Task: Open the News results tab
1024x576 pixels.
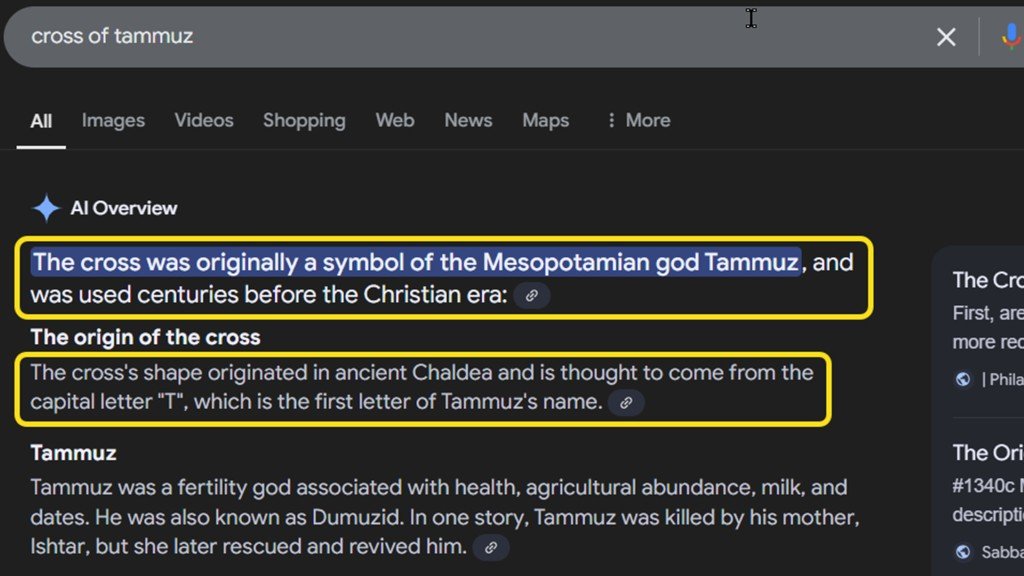Action: pos(468,120)
